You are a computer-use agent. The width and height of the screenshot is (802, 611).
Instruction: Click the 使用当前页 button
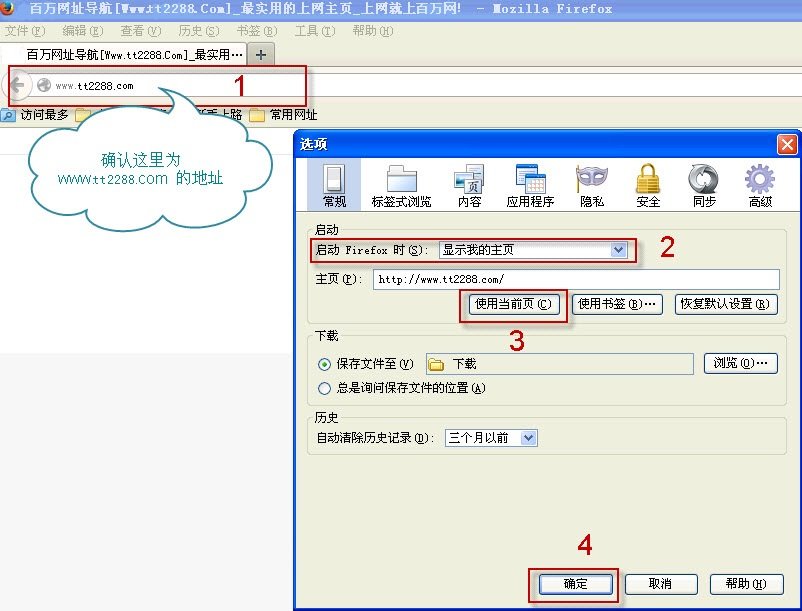tap(514, 305)
